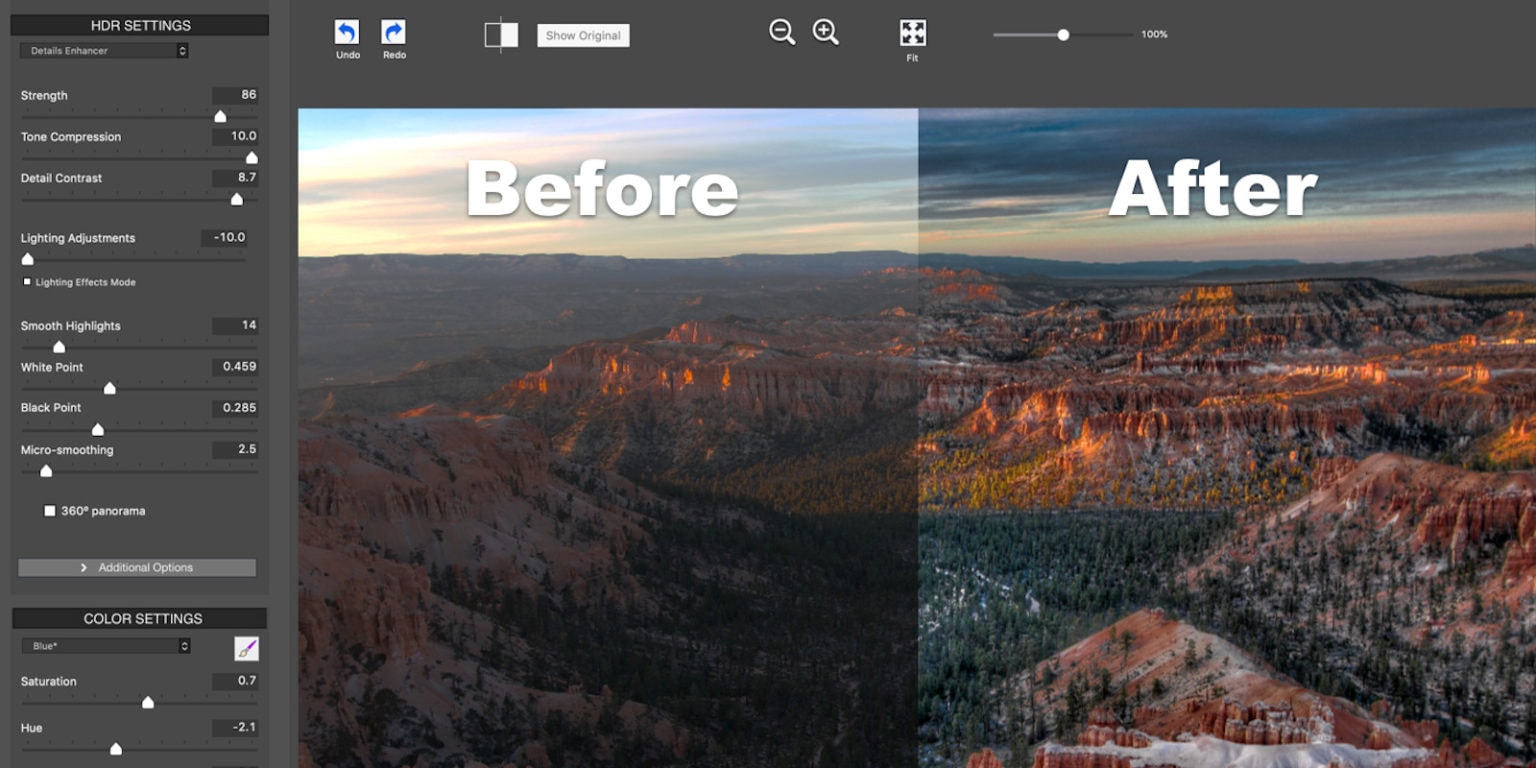Click the zoom in magnifier icon
The height and width of the screenshot is (768, 1536).
pos(825,32)
